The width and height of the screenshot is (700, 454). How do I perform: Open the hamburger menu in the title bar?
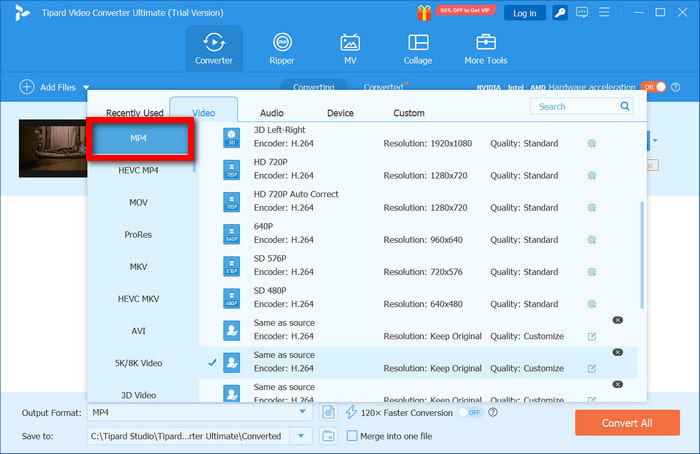604,12
